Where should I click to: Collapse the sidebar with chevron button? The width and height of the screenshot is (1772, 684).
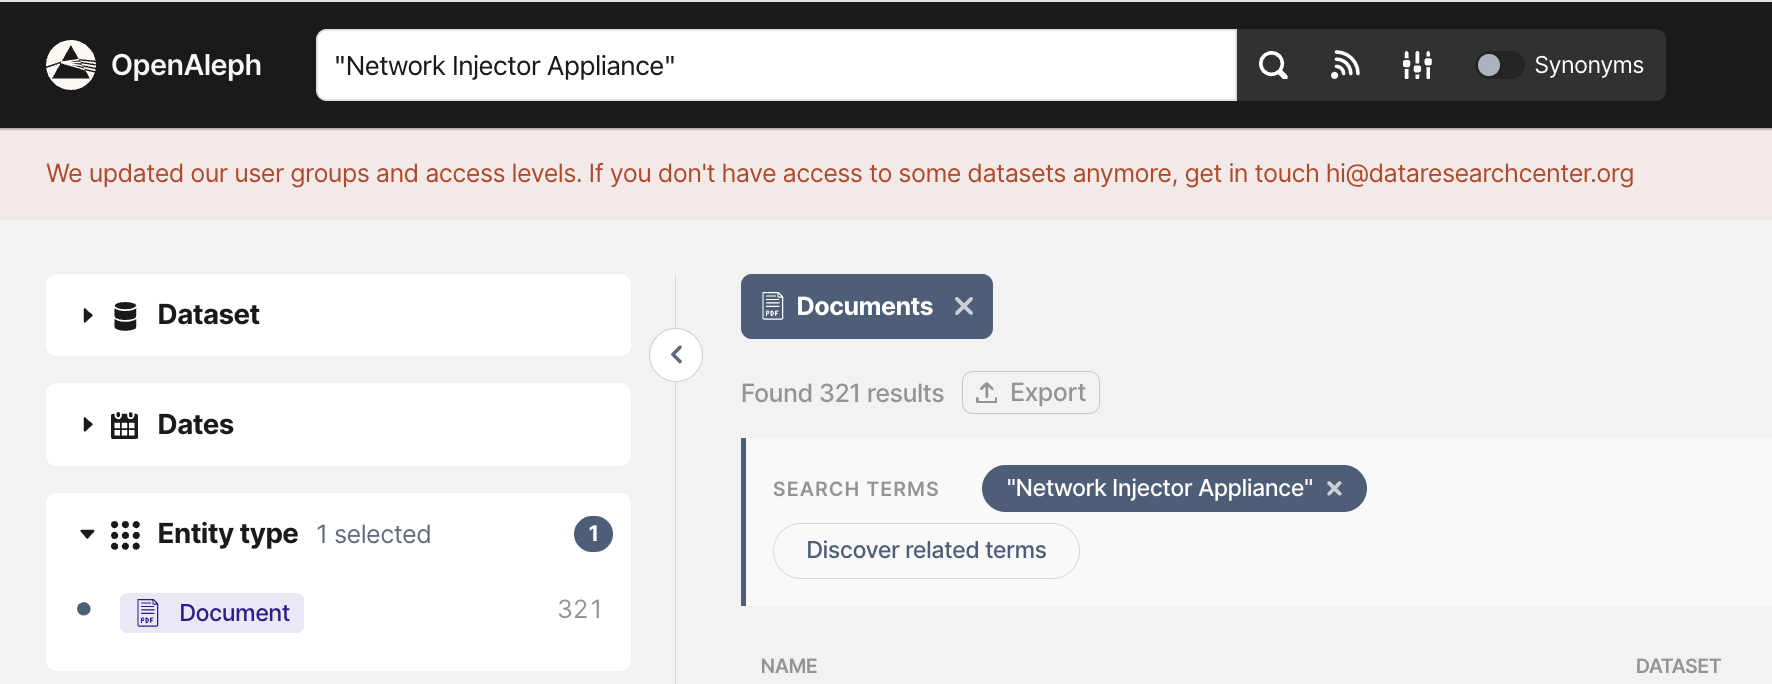(x=676, y=355)
